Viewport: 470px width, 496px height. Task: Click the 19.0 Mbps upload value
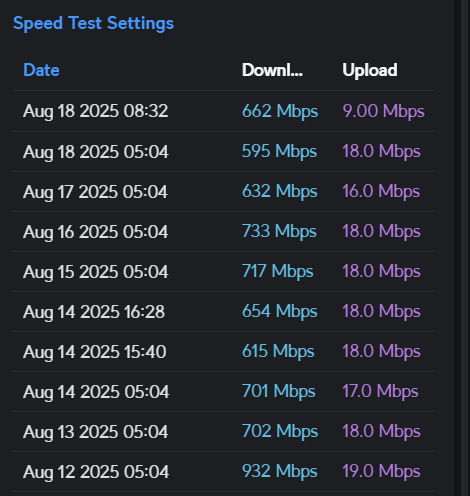coord(381,471)
